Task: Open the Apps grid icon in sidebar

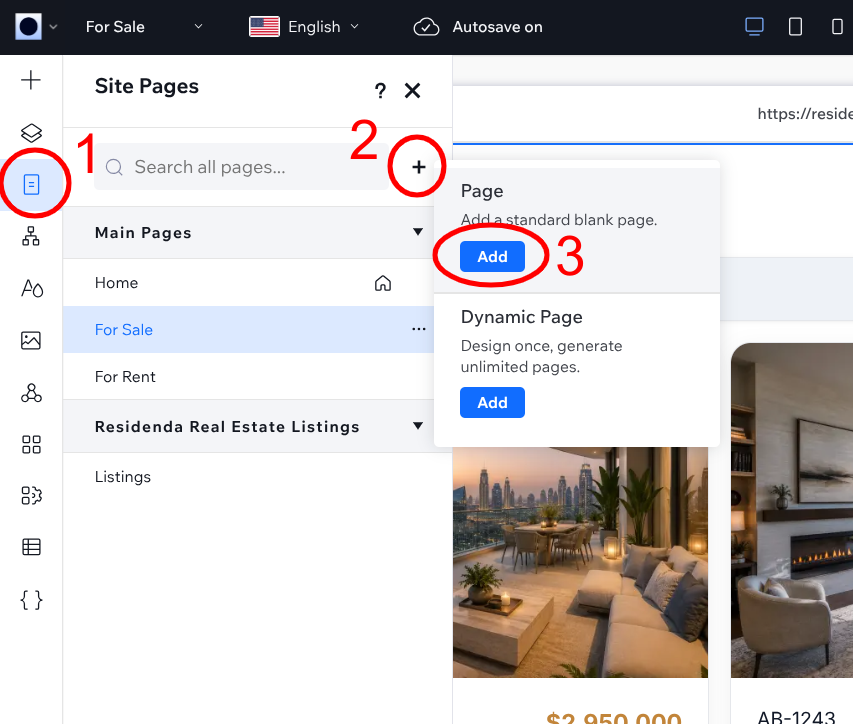Action: (x=31, y=444)
